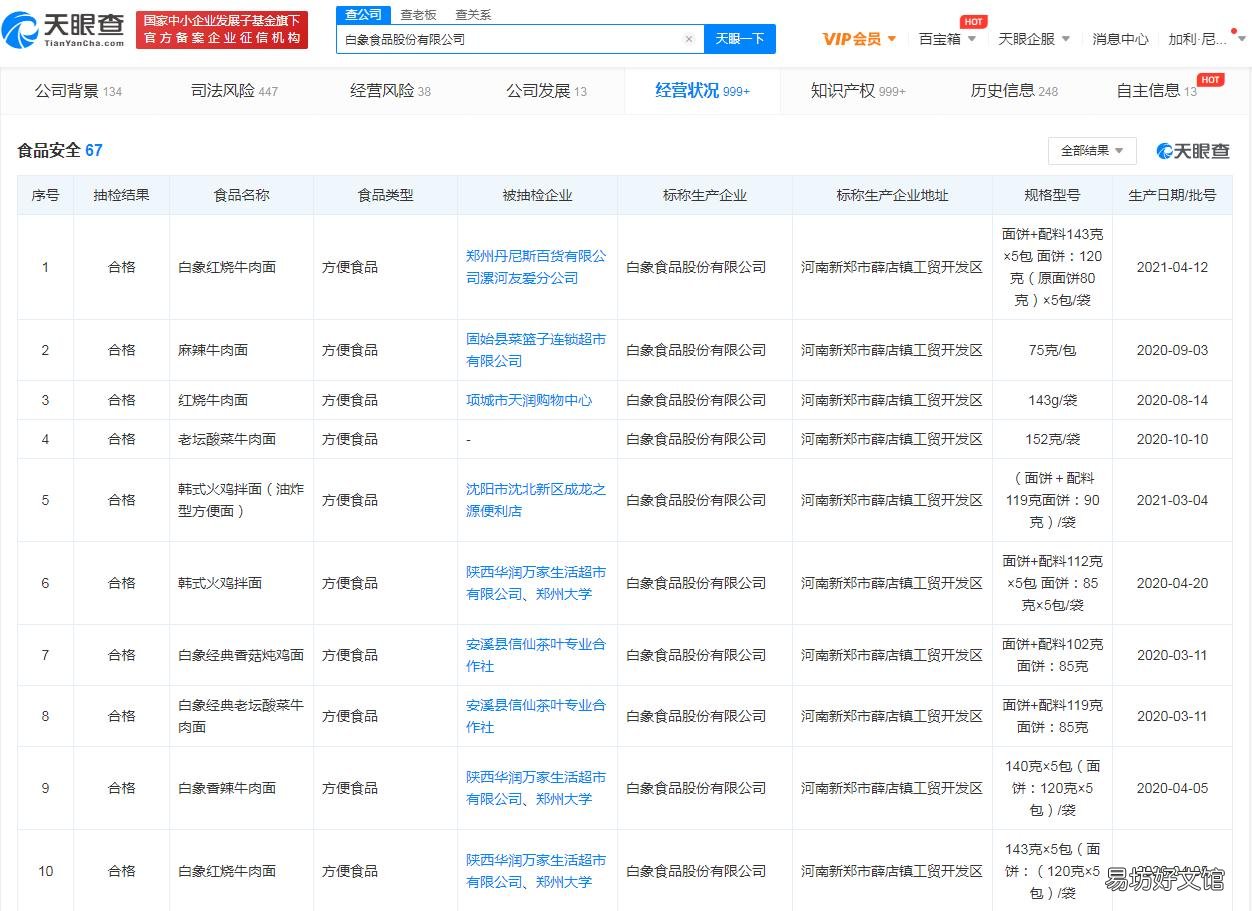The image size is (1252, 911).
Task: Open 沈阳市沈北新区成龙之源便利店 link
Action: pyautogui.click(x=536, y=500)
